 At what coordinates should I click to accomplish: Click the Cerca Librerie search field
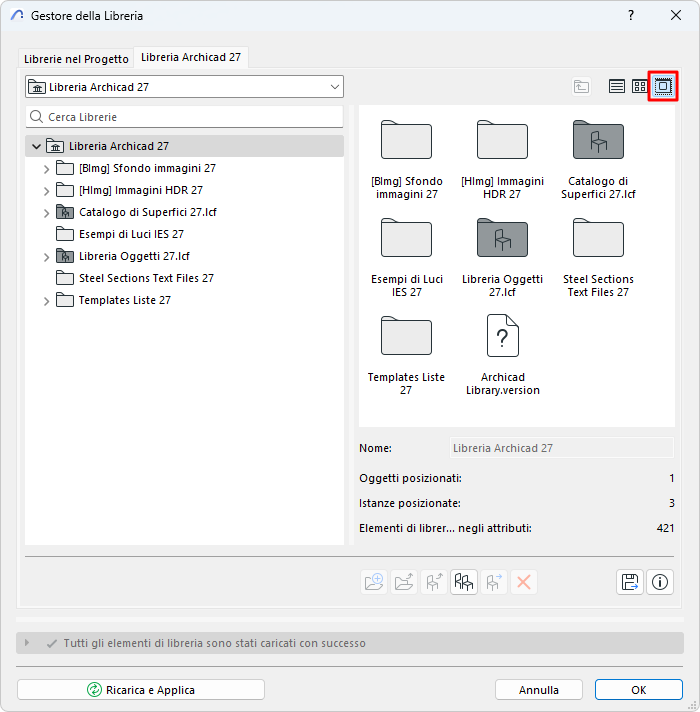[184, 117]
